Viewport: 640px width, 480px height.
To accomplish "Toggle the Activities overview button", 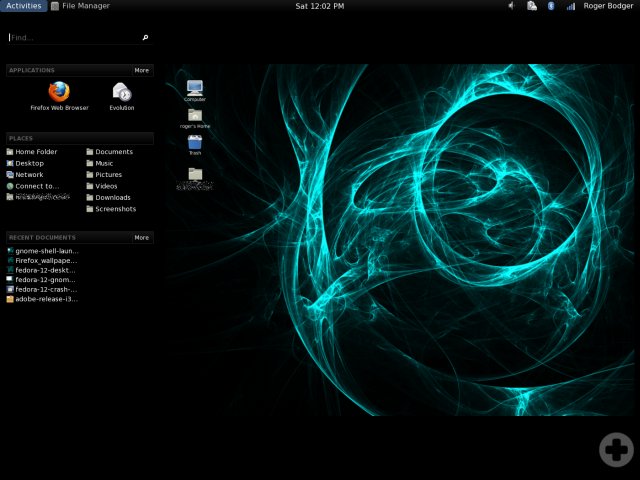I will pyautogui.click(x=23, y=6).
